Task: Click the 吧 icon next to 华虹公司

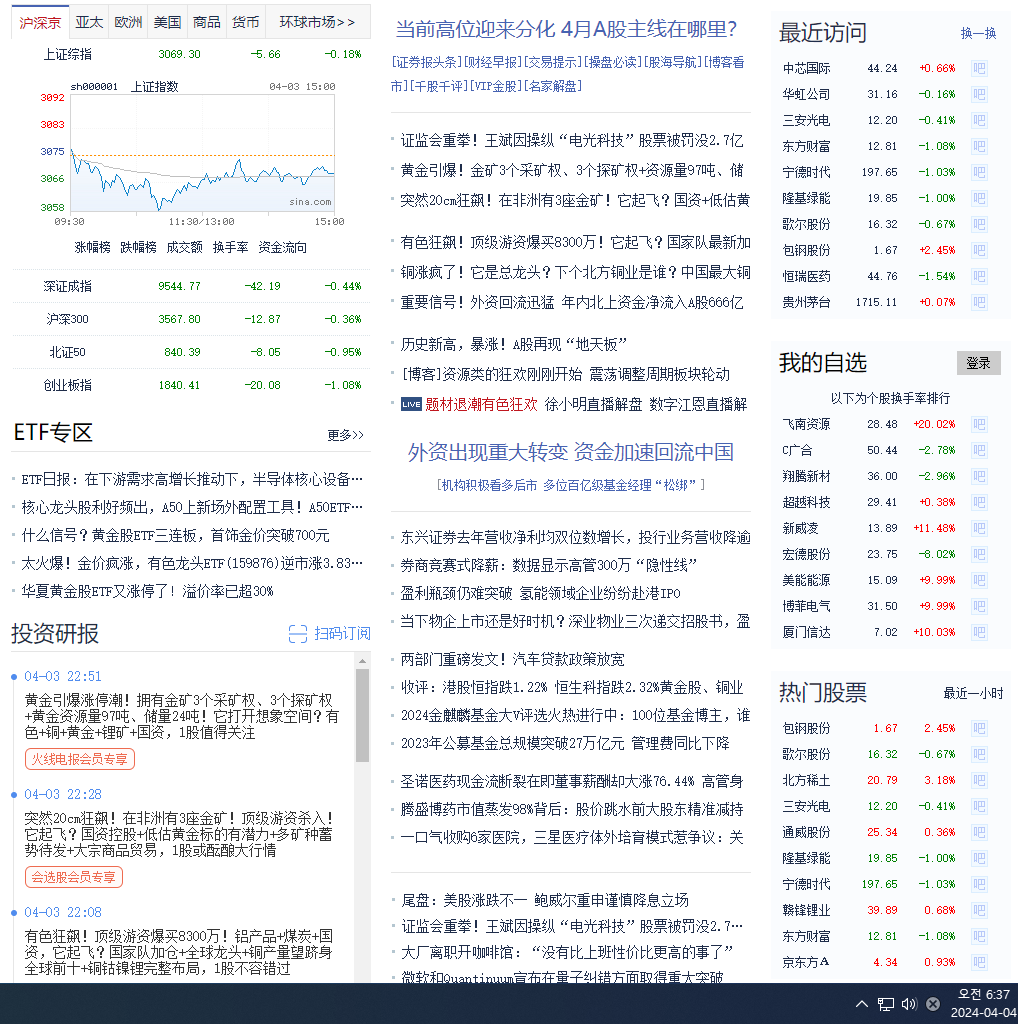Action: tap(979, 95)
